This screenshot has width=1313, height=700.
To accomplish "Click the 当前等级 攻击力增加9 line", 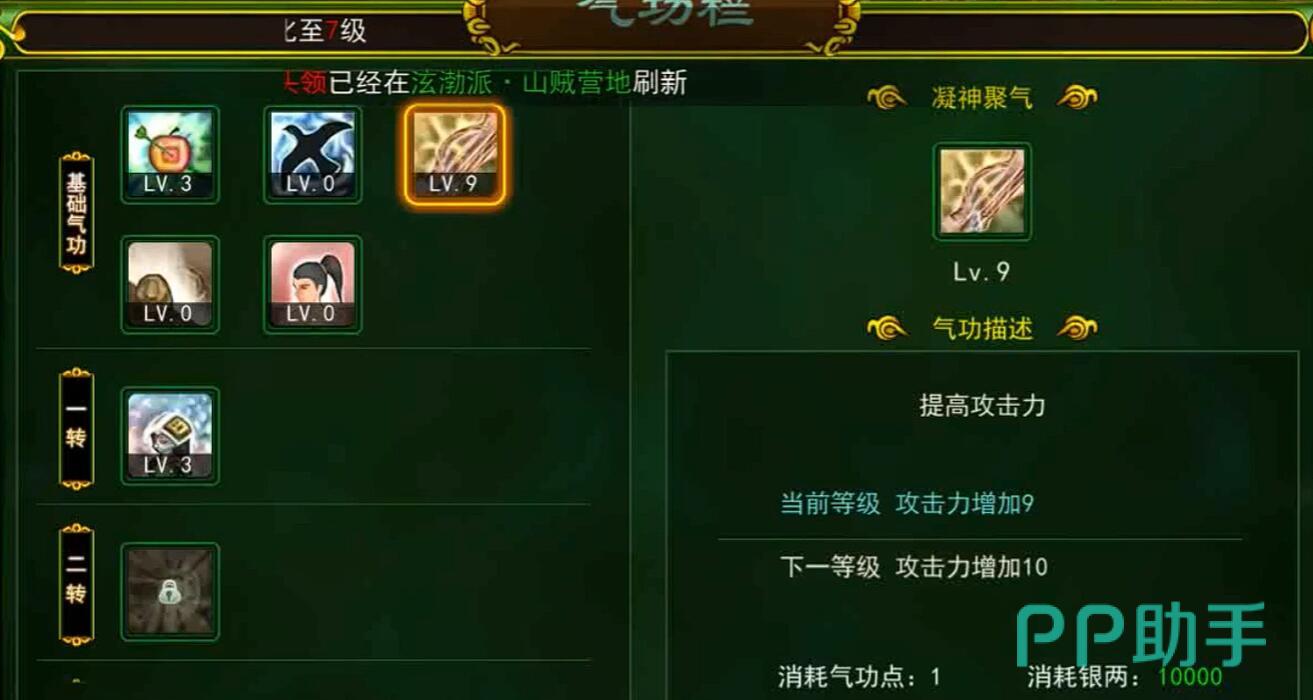I will [x=907, y=503].
